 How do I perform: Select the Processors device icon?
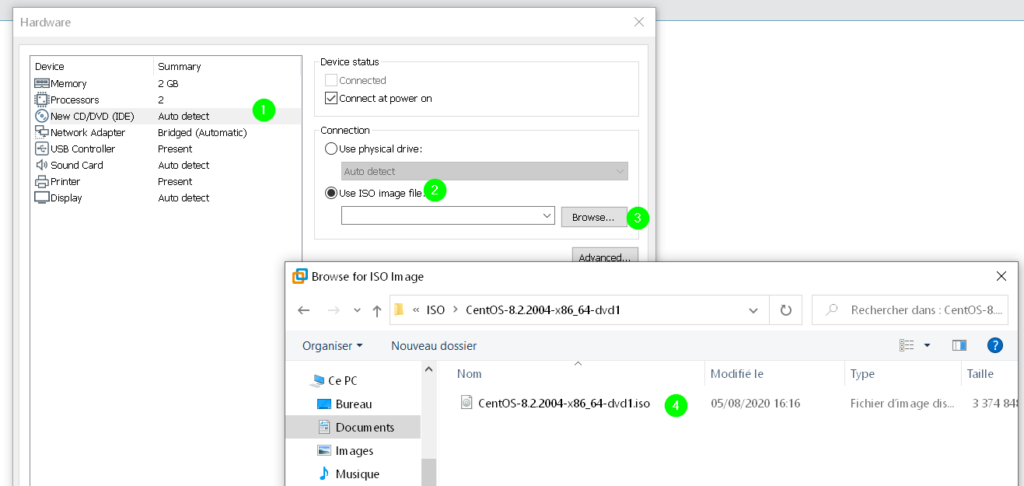point(42,100)
